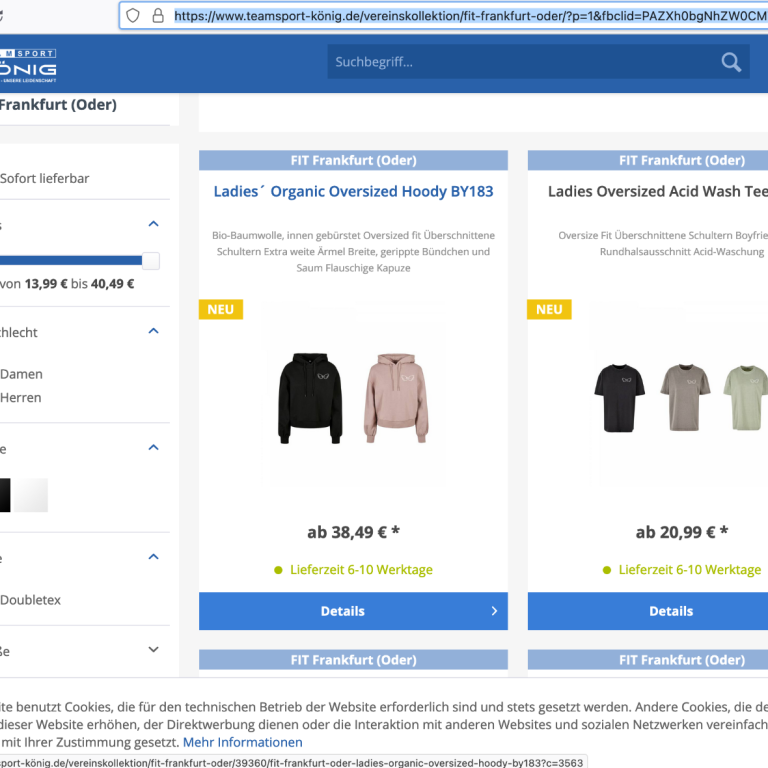
Task: Select the white color swatch
Action: 31,495
